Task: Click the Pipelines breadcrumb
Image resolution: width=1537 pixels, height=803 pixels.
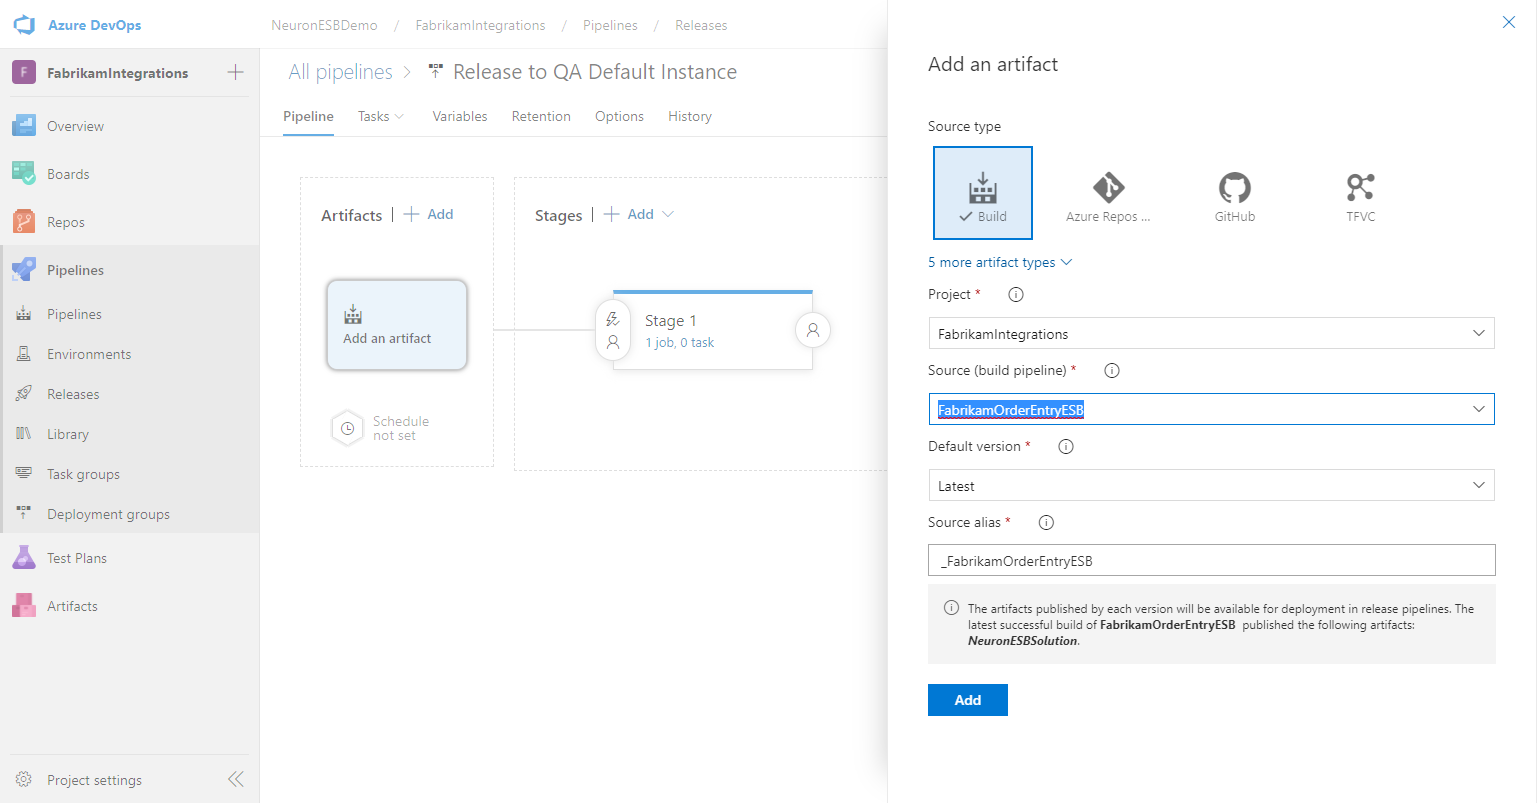Action: tap(610, 25)
